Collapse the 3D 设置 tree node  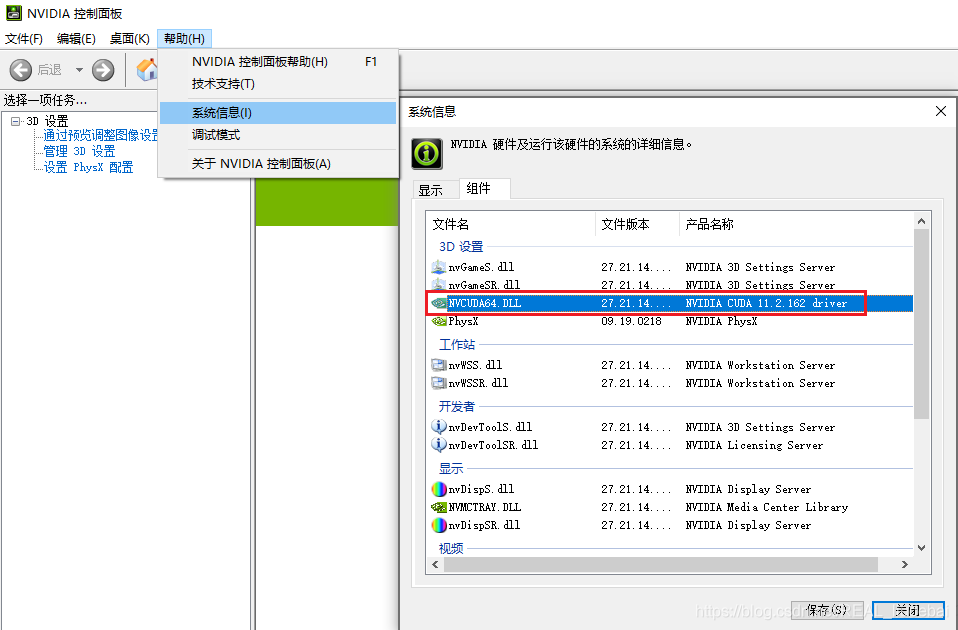tap(16, 122)
